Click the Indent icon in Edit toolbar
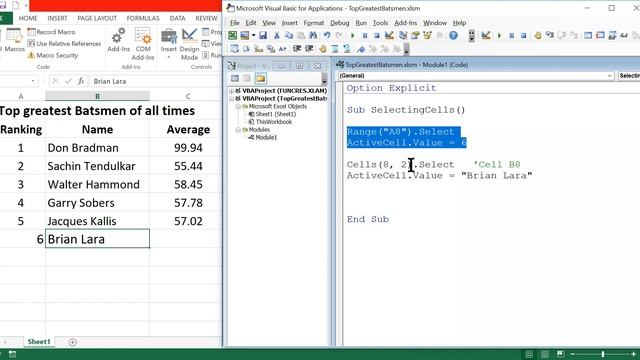Viewport: 640px width, 360px height. [297, 49]
